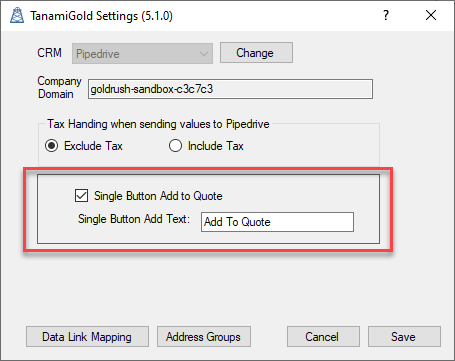The width and height of the screenshot is (455, 361).
Task: Open the Address Groups settings
Action: [204, 337]
